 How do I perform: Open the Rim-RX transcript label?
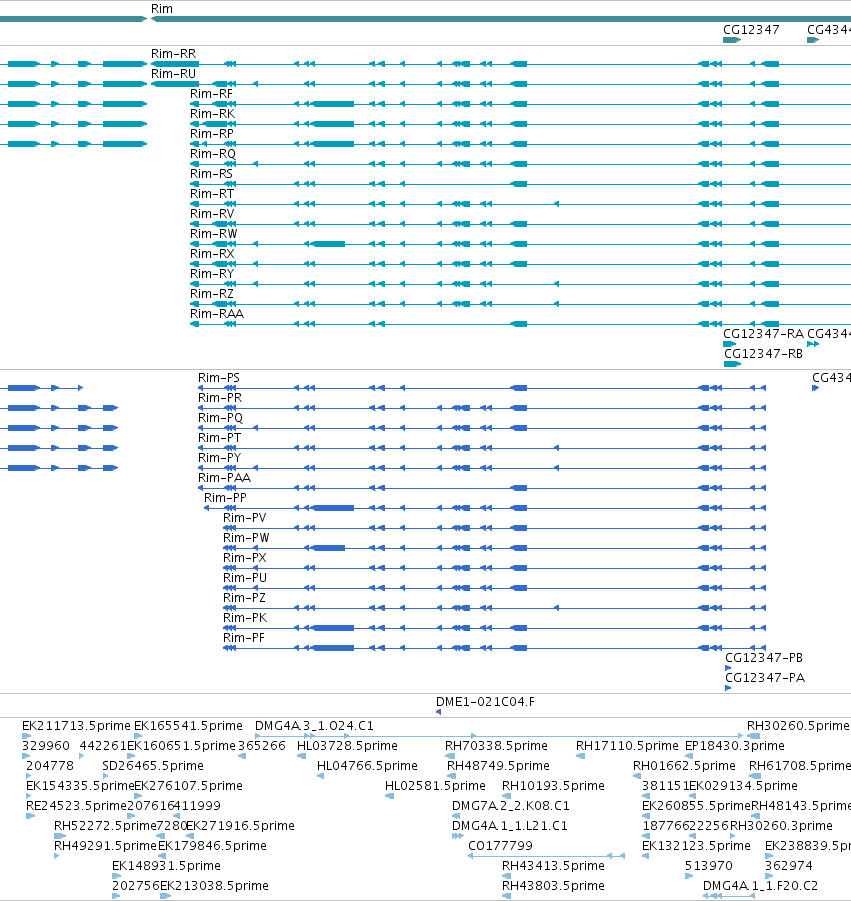click(213, 254)
